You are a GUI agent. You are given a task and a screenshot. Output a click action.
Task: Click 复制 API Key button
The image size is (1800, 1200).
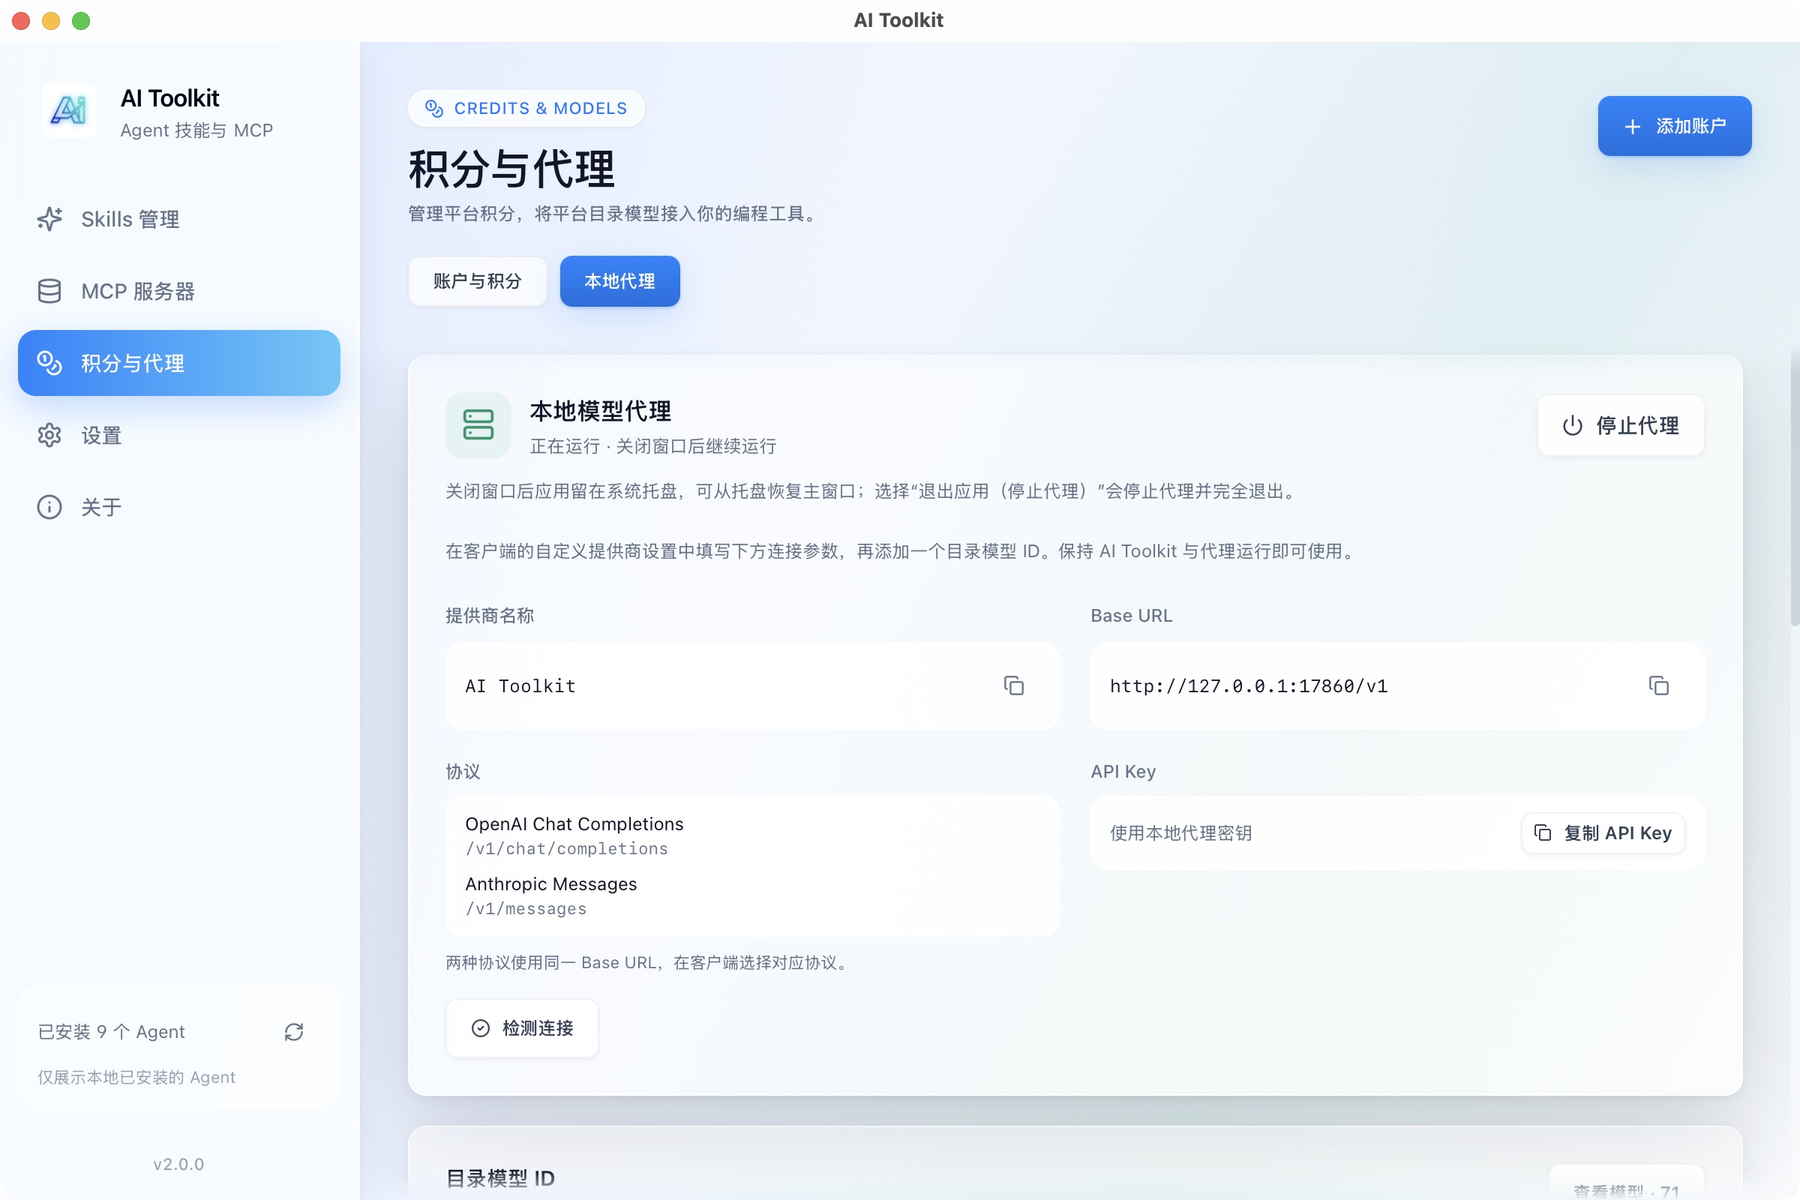(x=1604, y=833)
